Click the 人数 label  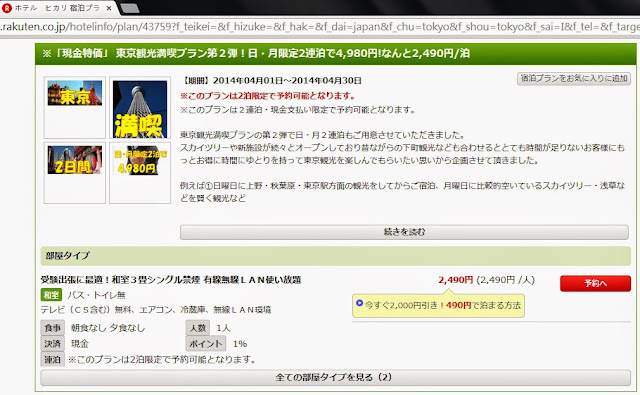pos(198,328)
